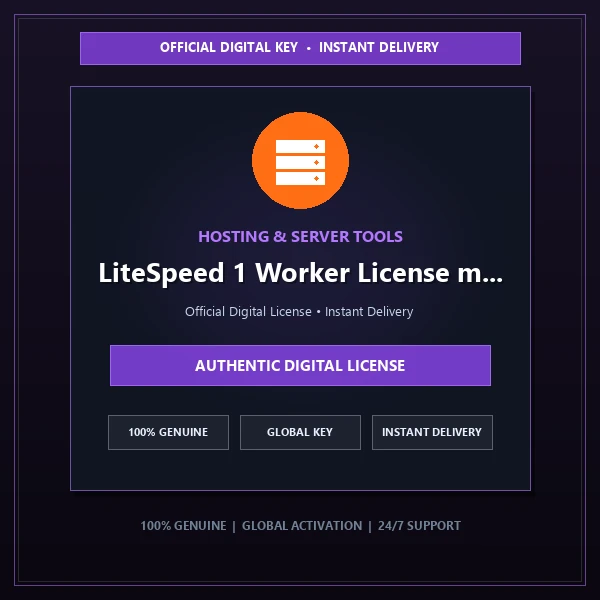Viewport: 600px width, 600px height.
Task: Click the Official Digital Key top banner
Action: pyautogui.click(x=300, y=48)
